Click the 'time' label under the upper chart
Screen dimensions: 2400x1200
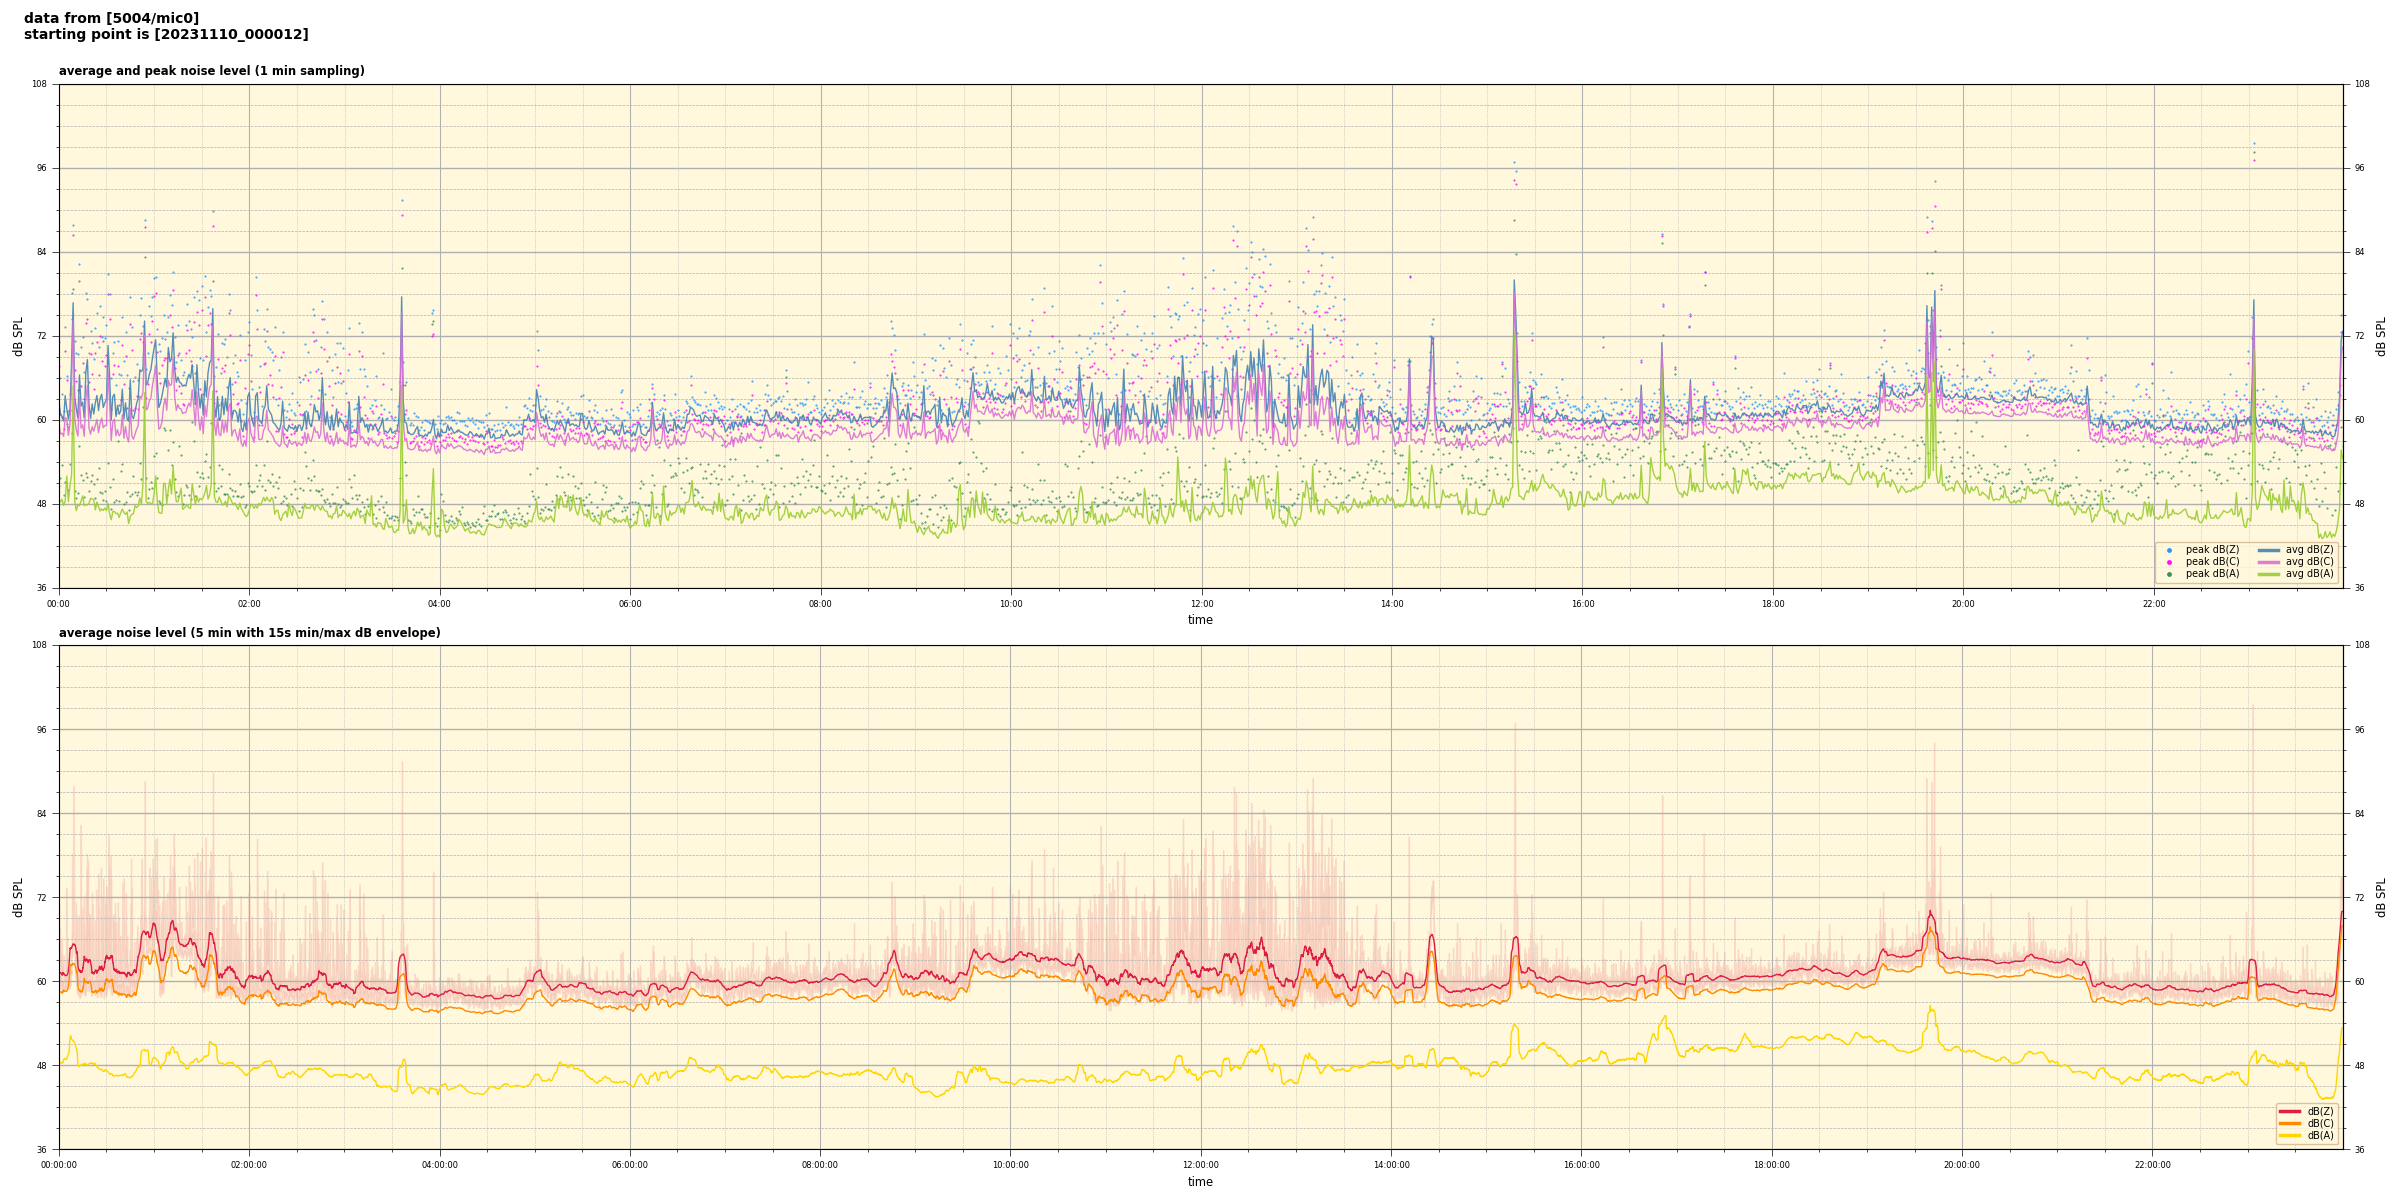tap(1200, 620)
